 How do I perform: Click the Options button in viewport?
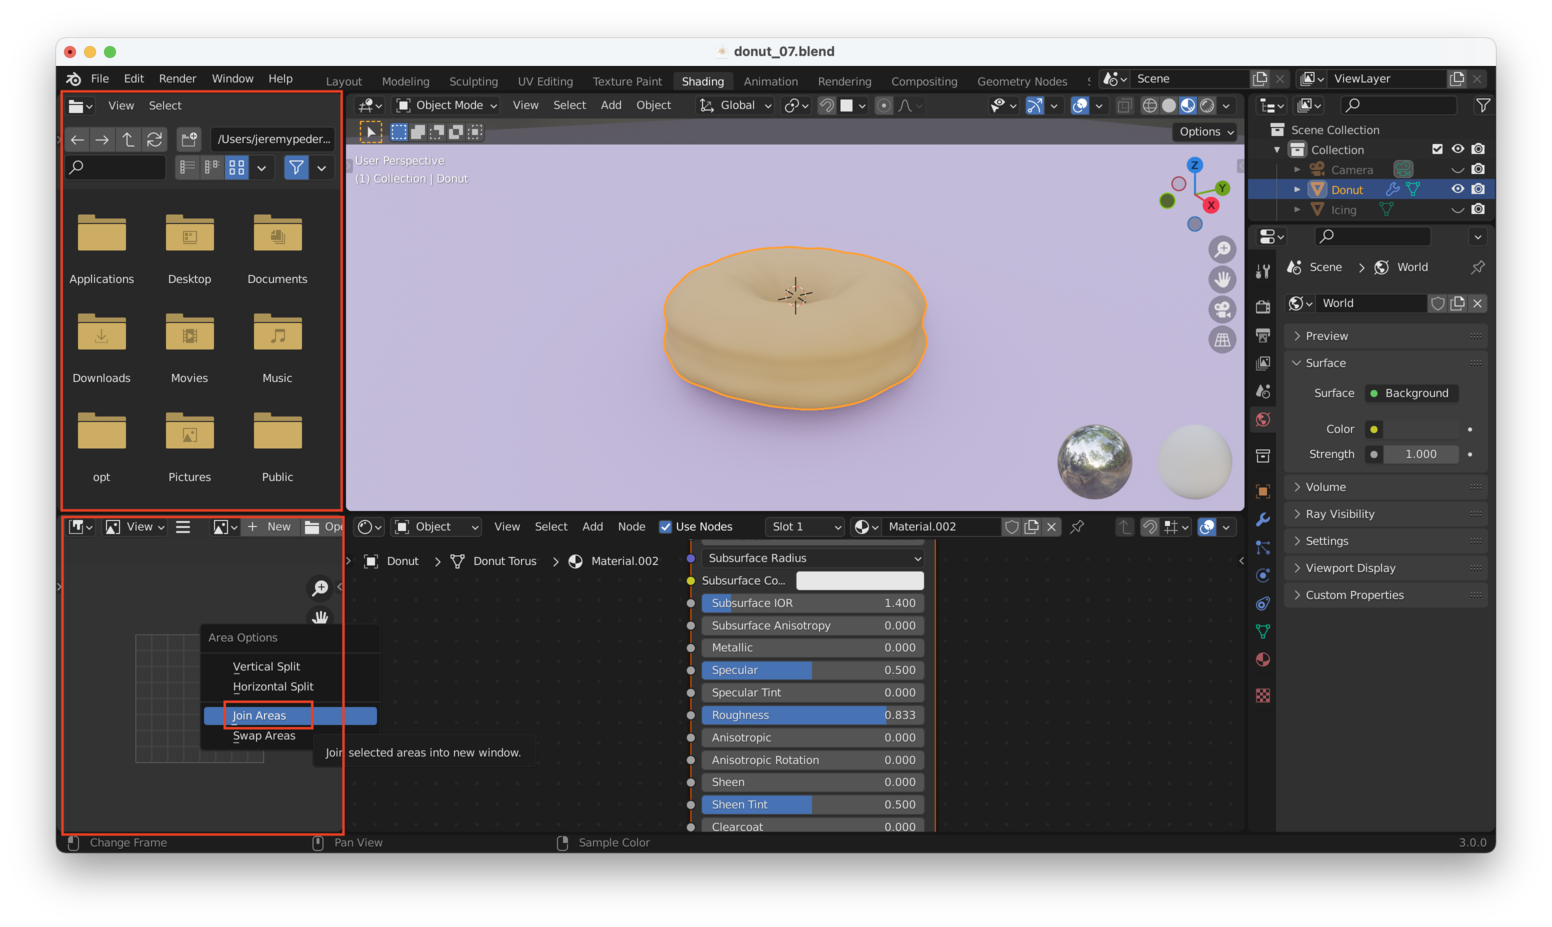coord(1205,132)
